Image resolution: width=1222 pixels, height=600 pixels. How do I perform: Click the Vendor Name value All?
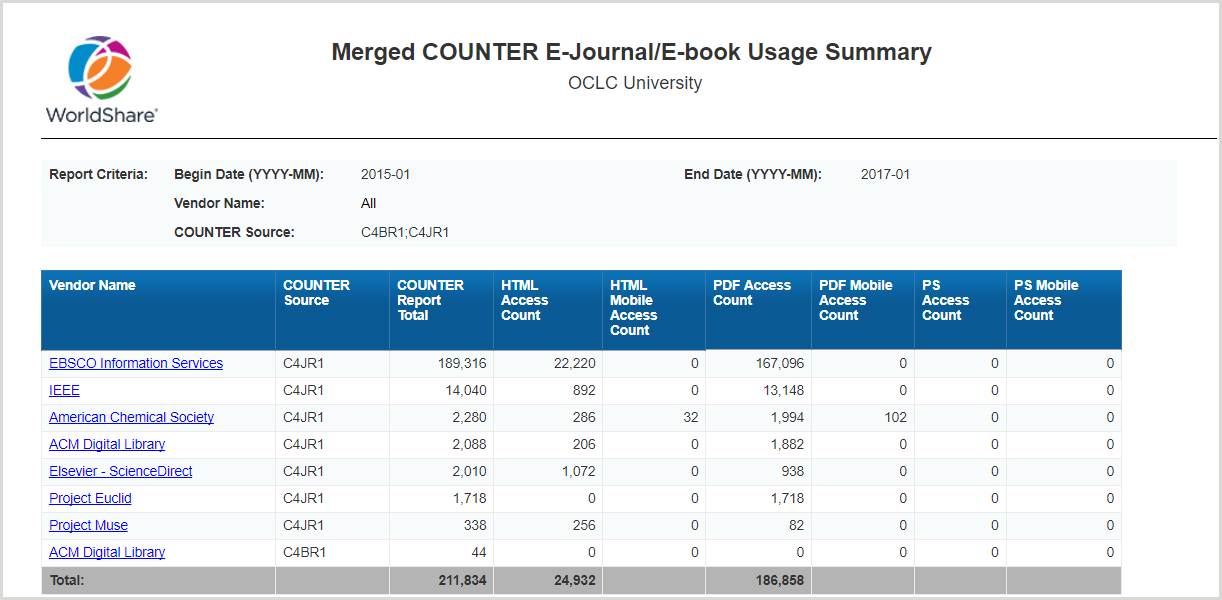[368, 203]
